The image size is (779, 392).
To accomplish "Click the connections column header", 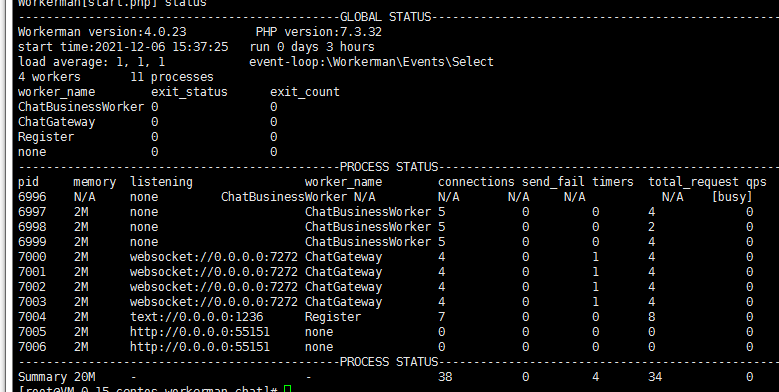I will 476,182.
